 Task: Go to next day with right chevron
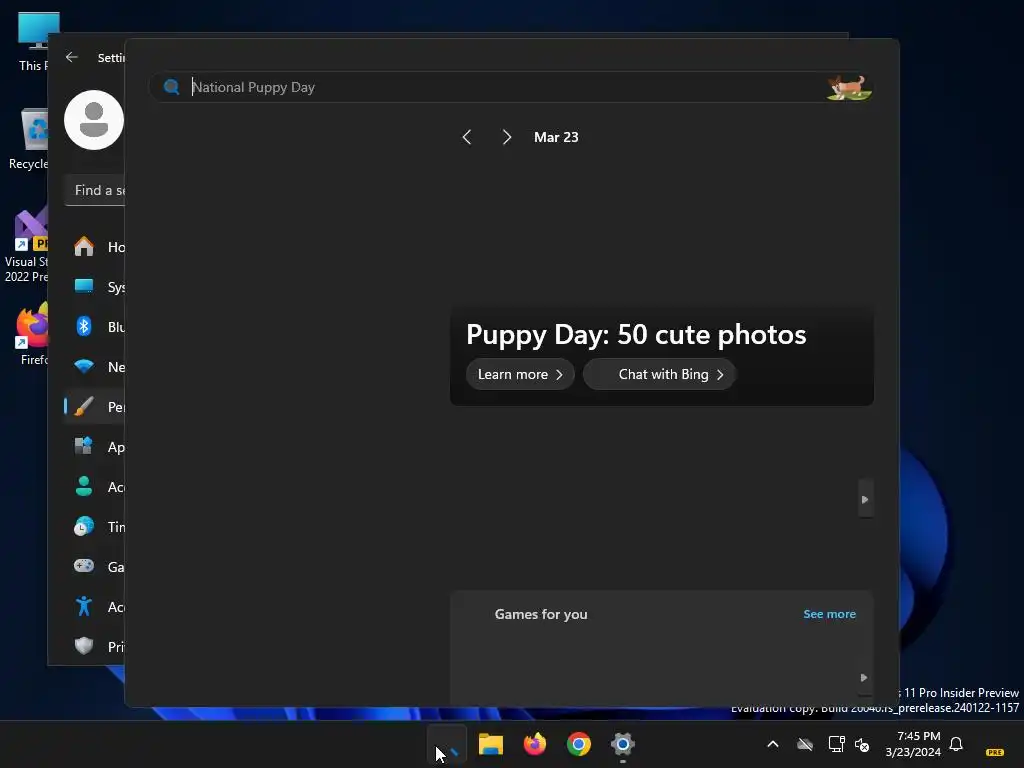[506, 137]
